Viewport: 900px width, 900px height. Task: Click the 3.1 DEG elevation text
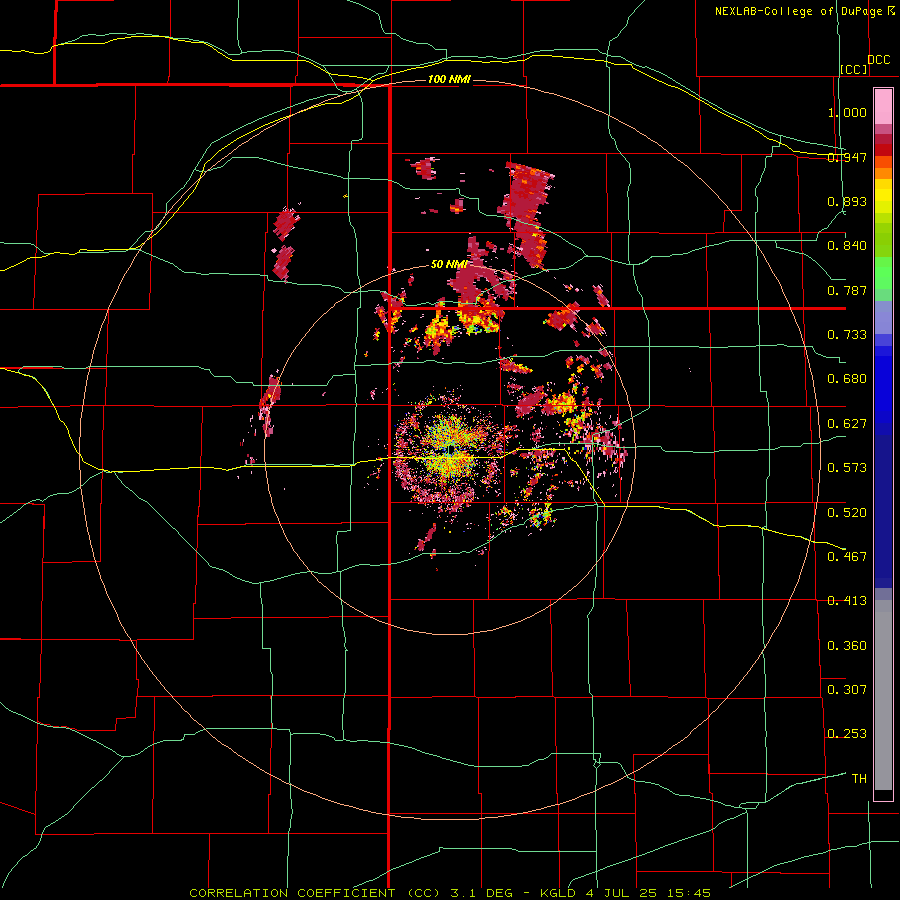pyautogui.click(x=482, y=893)
